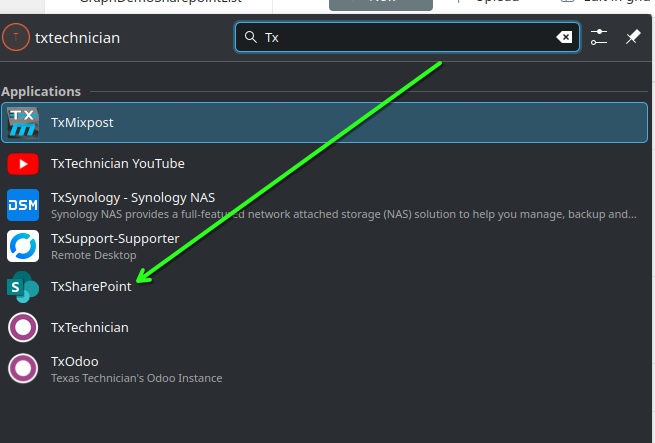Click the TxSupport-Supporter remote desktop icon

click(23, 245)
